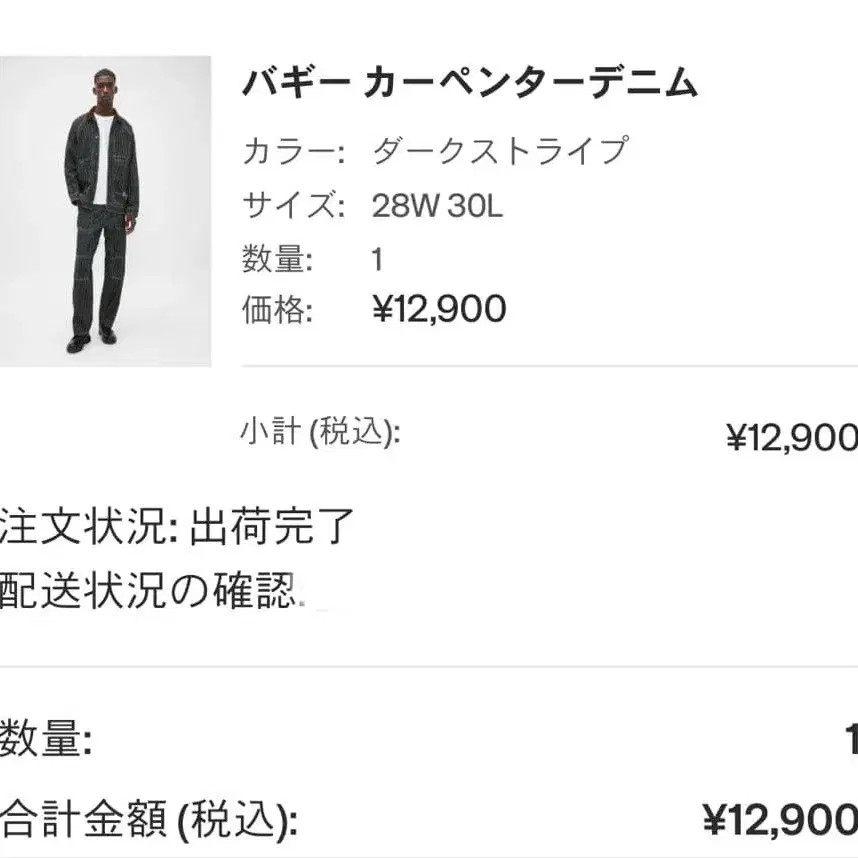This screenshot has width=858, height=858.
Task: Click the 数量 label under product details
Action: [x=277, y=260]
